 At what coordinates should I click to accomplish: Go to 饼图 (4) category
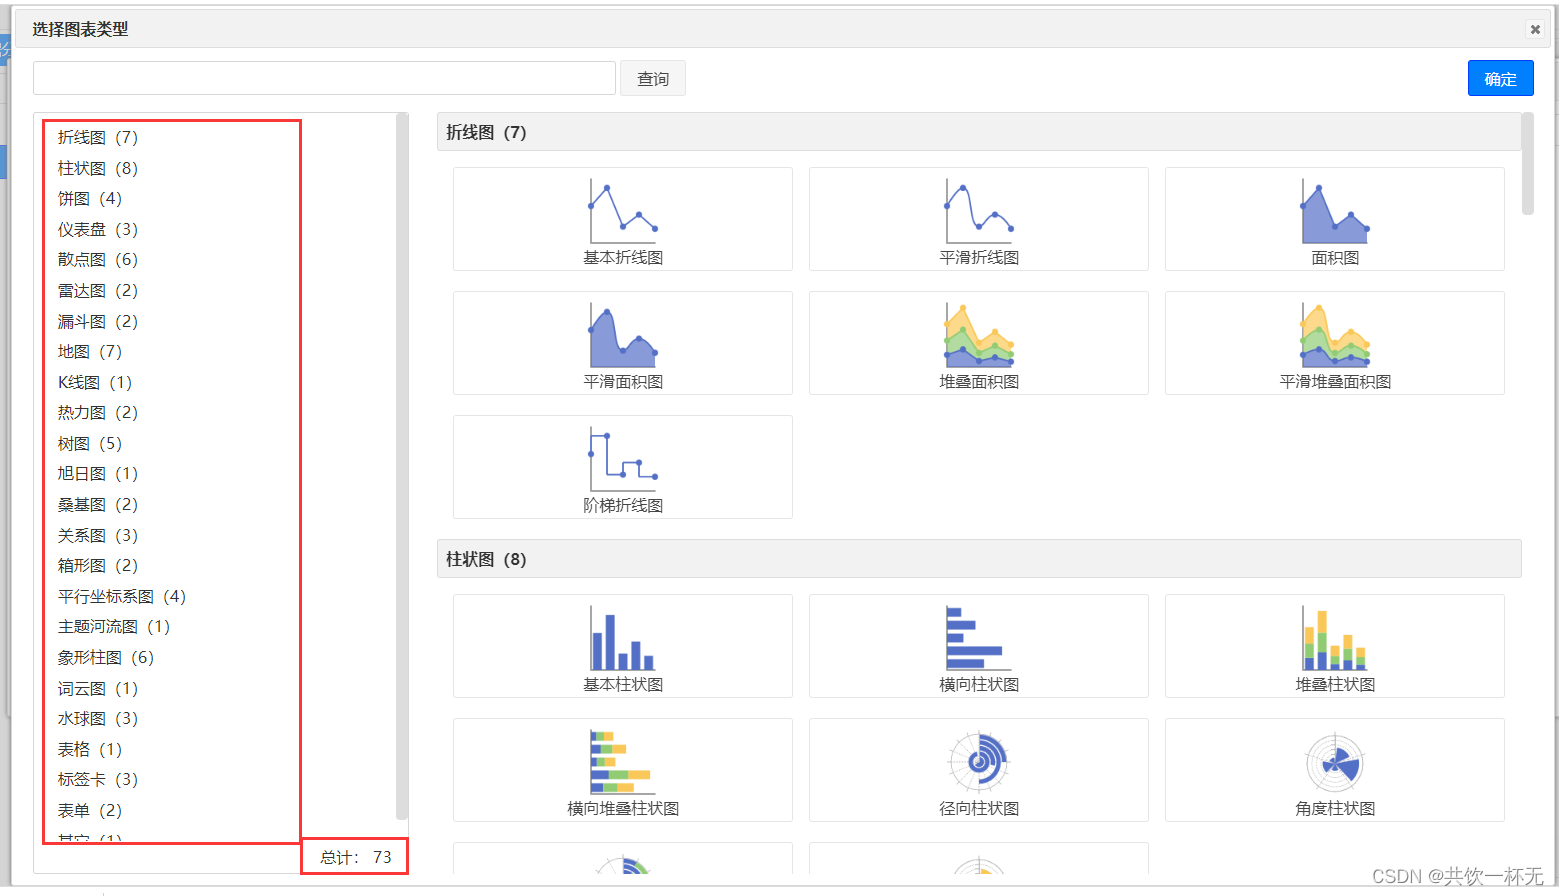tap(90, 198)
